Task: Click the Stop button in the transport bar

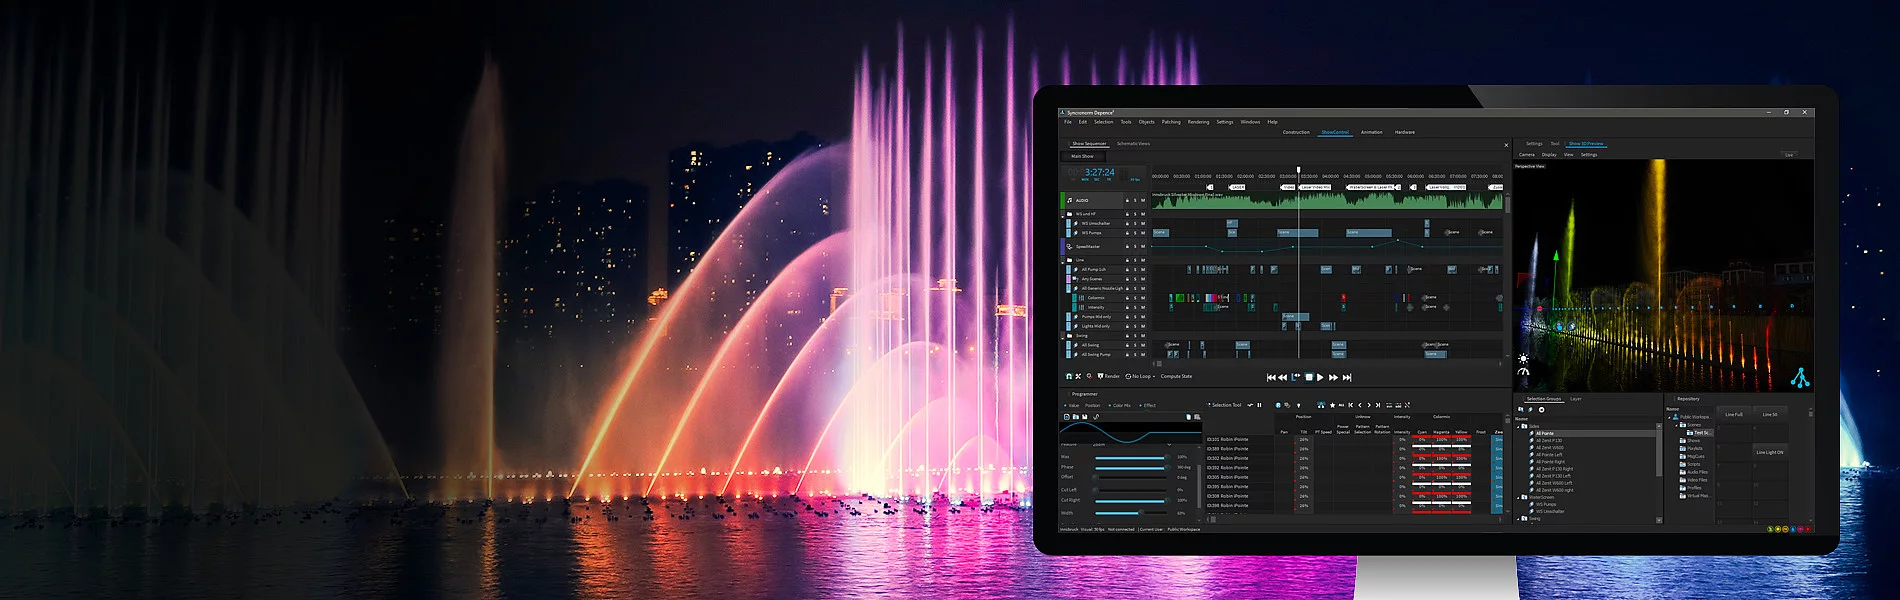Action: point(1308,377)
